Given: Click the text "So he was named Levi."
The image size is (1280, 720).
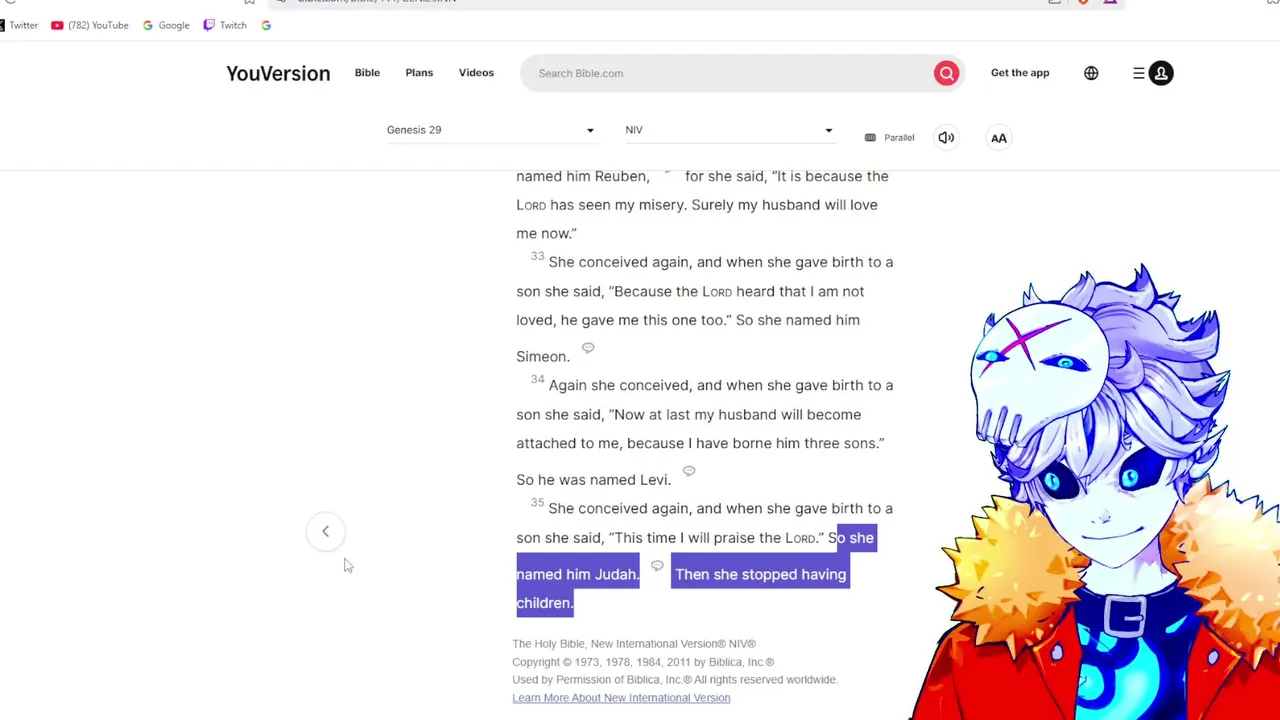Looking at the screenshot, I should pos(593,480).
